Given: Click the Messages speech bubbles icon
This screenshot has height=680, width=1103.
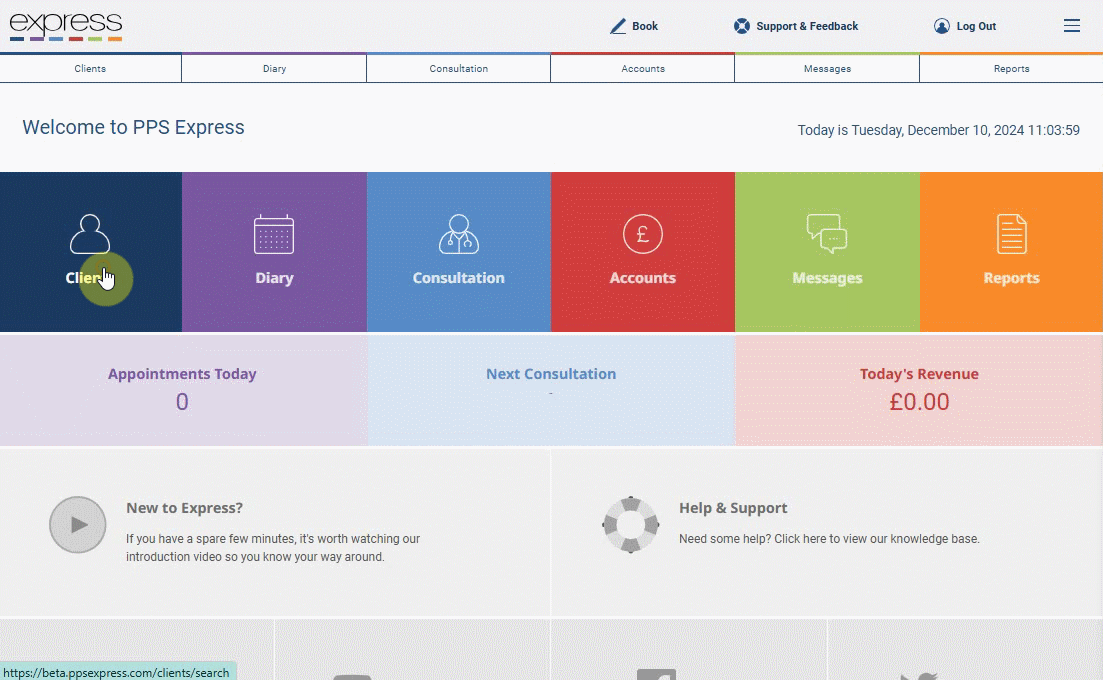Looking at the screenshot, I should (827, 234).
